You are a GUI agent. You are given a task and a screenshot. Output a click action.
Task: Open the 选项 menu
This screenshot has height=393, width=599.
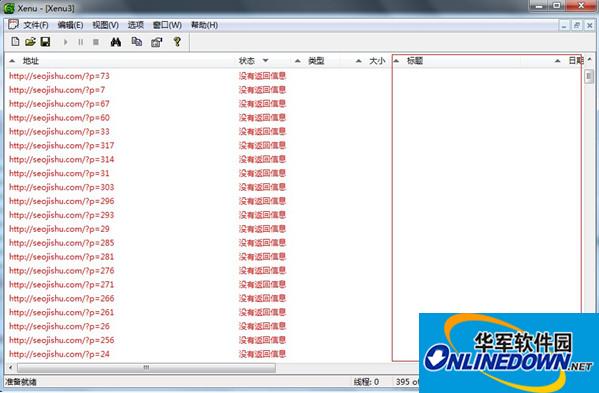click(136, 25)
